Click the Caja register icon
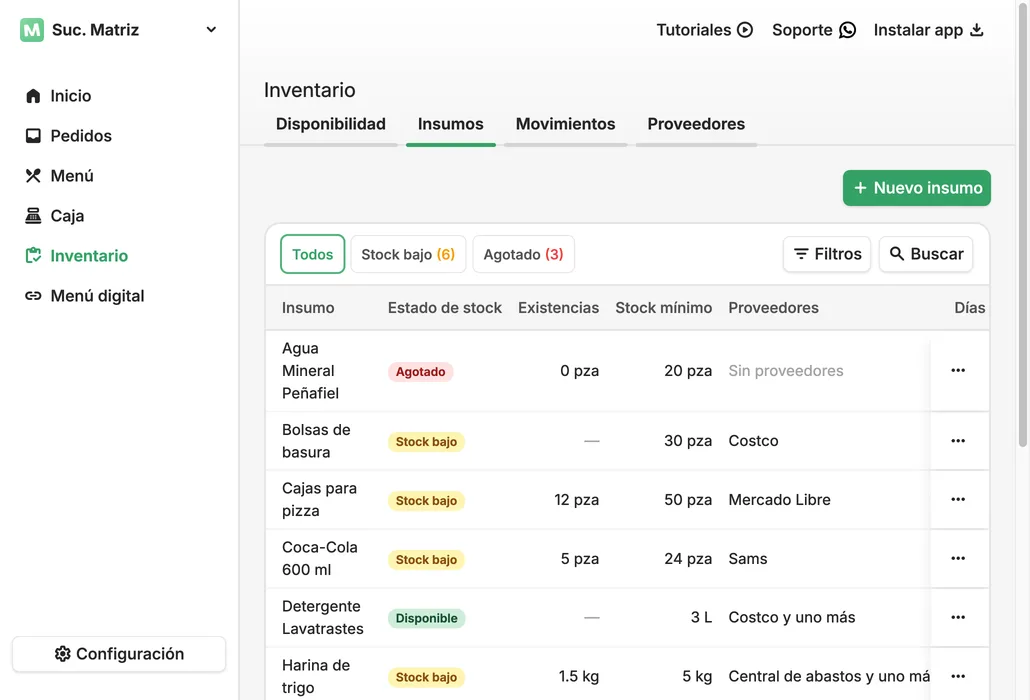Image resolution: width=1030 pixels, height=700 pixels. [x=33, y=216]
